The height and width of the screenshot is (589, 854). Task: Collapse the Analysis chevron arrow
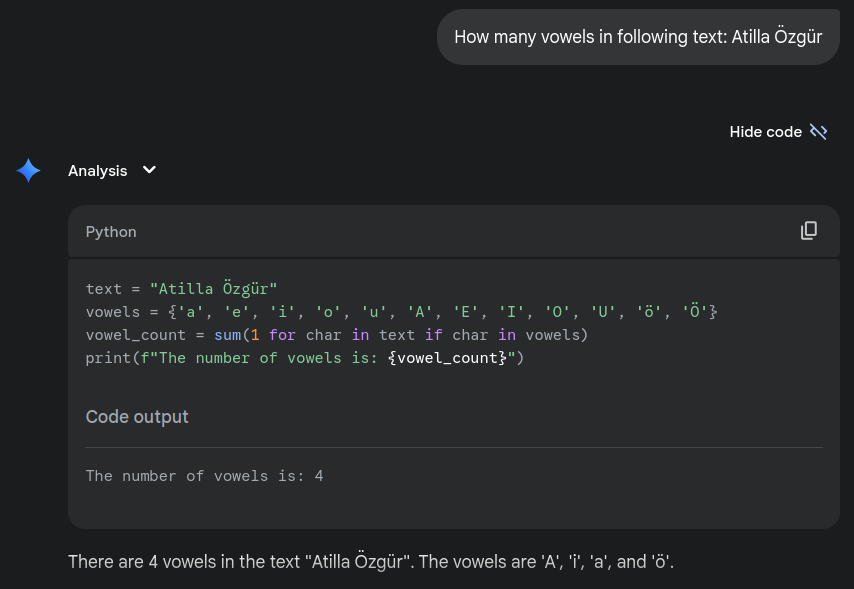(x=149, y=170)
